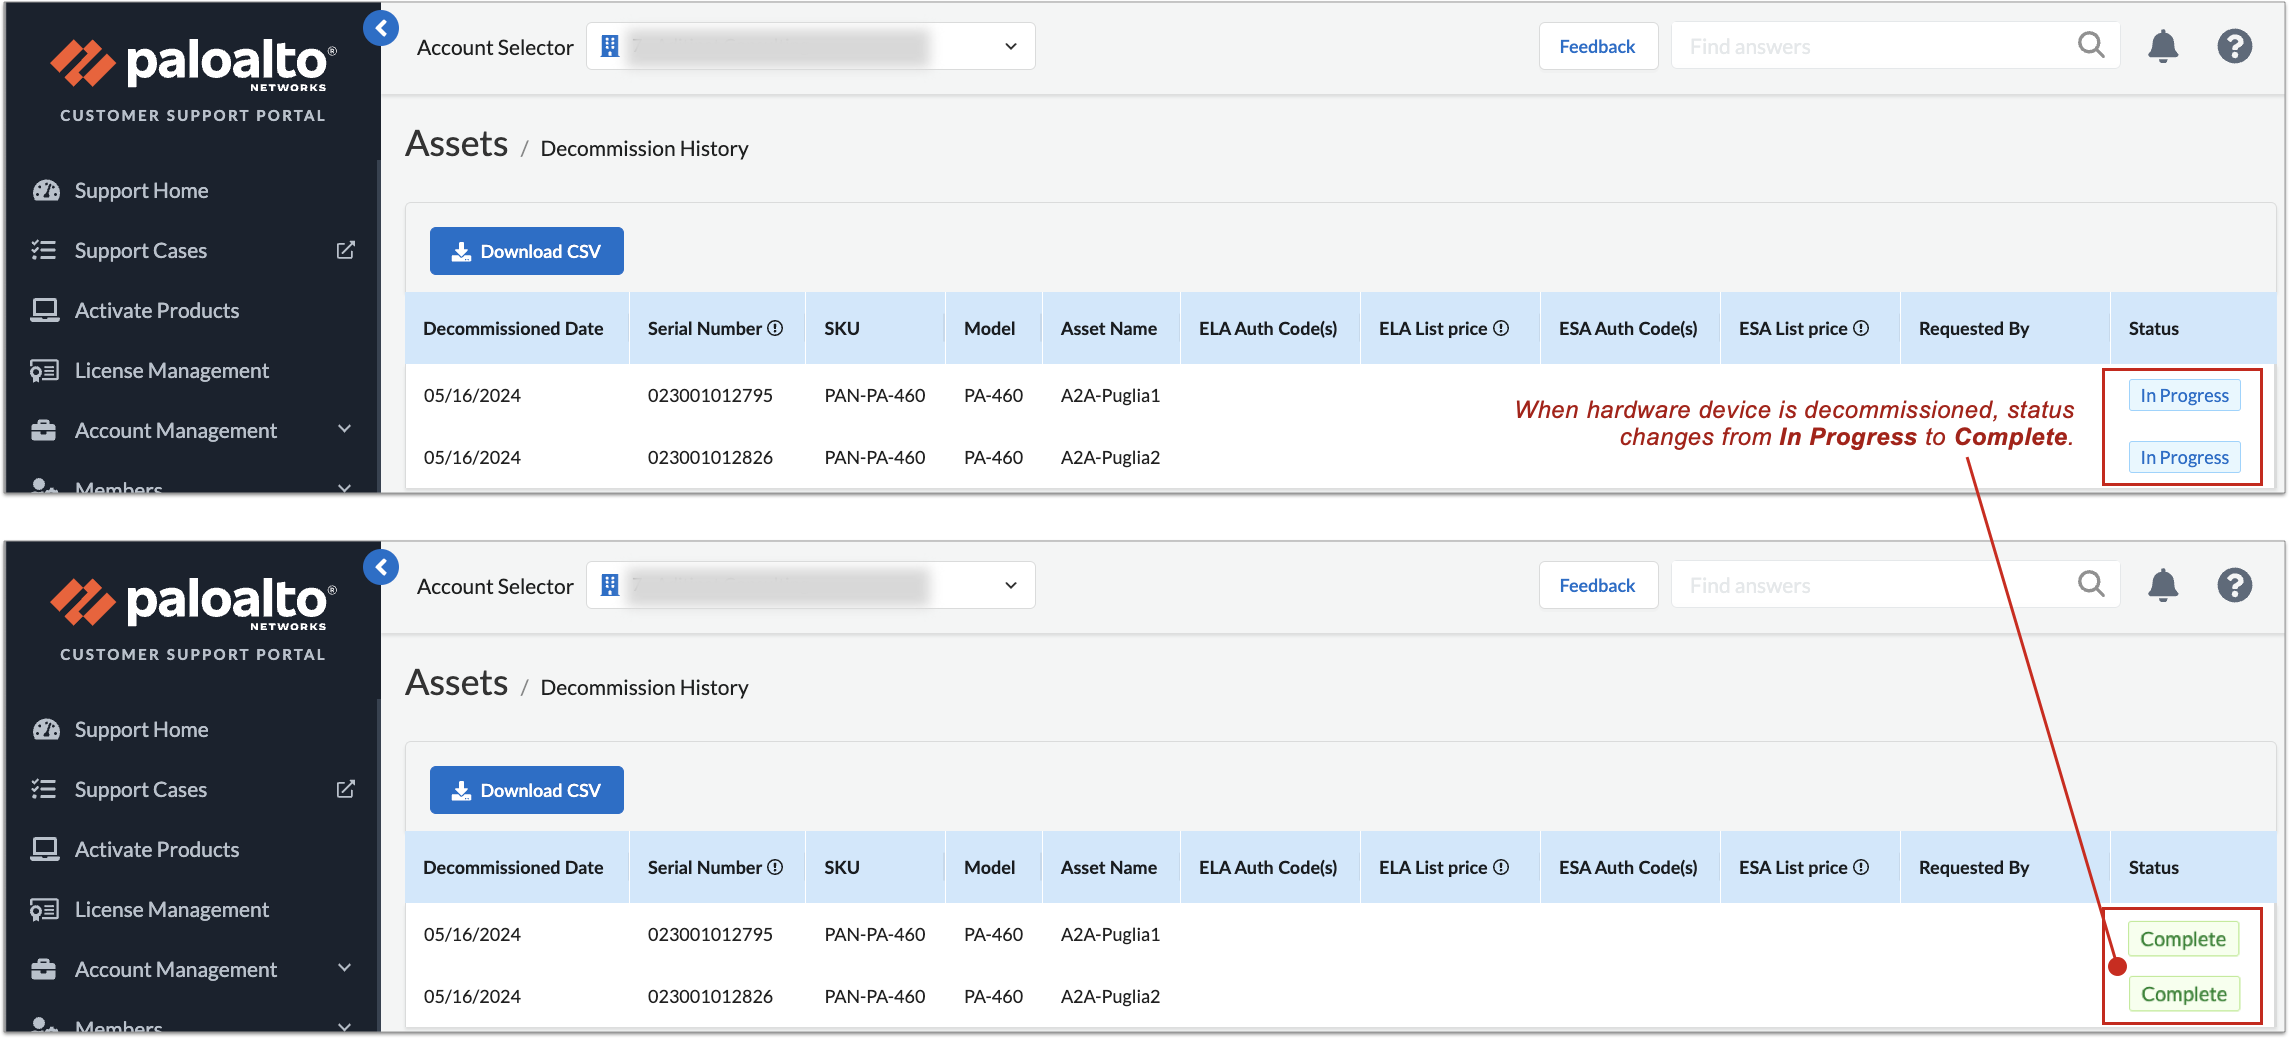2289x1038 pixels.
Task: Open License Management in the upper sidebar
Action: click(x=171, y=370)
